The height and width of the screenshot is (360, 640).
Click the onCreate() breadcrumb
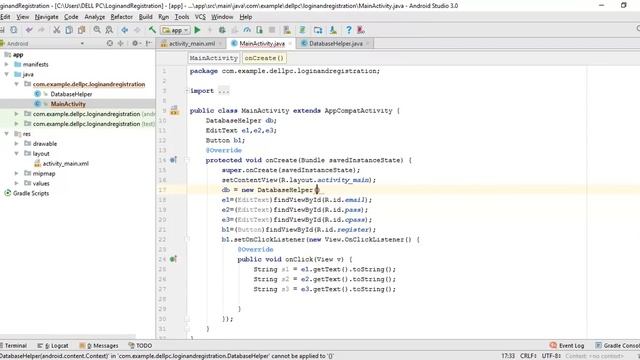pos(264,58)
